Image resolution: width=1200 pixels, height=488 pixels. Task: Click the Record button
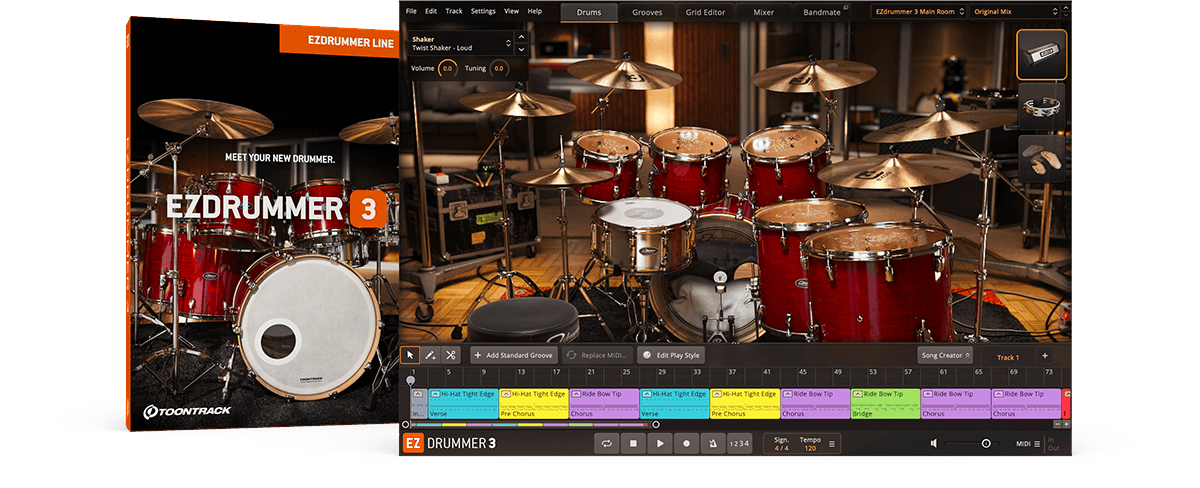pyautogui.click(x=686, y=443)
